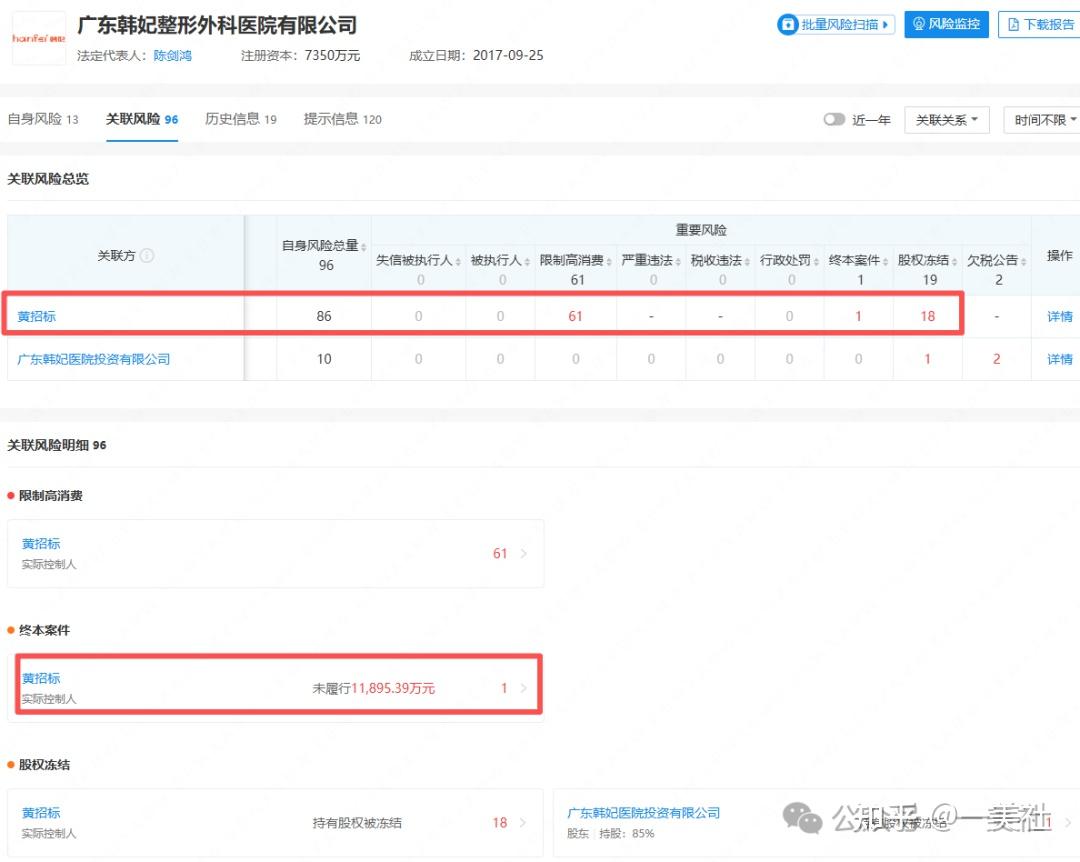Image resolution: width=1080 pixels, height=862 pixels.
Task: Open the 提示信息 120 tab
Action: click(342, 119)
